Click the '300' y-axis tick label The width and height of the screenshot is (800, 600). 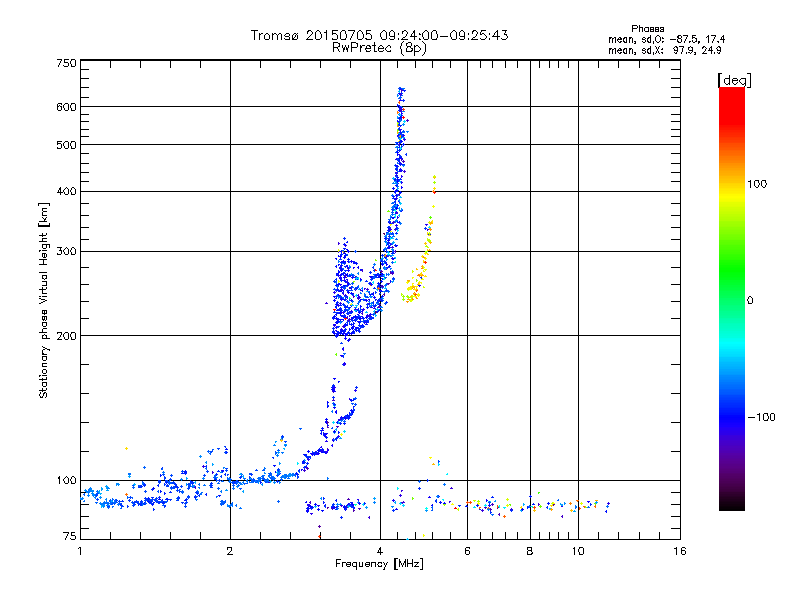(x=66, y=252)
